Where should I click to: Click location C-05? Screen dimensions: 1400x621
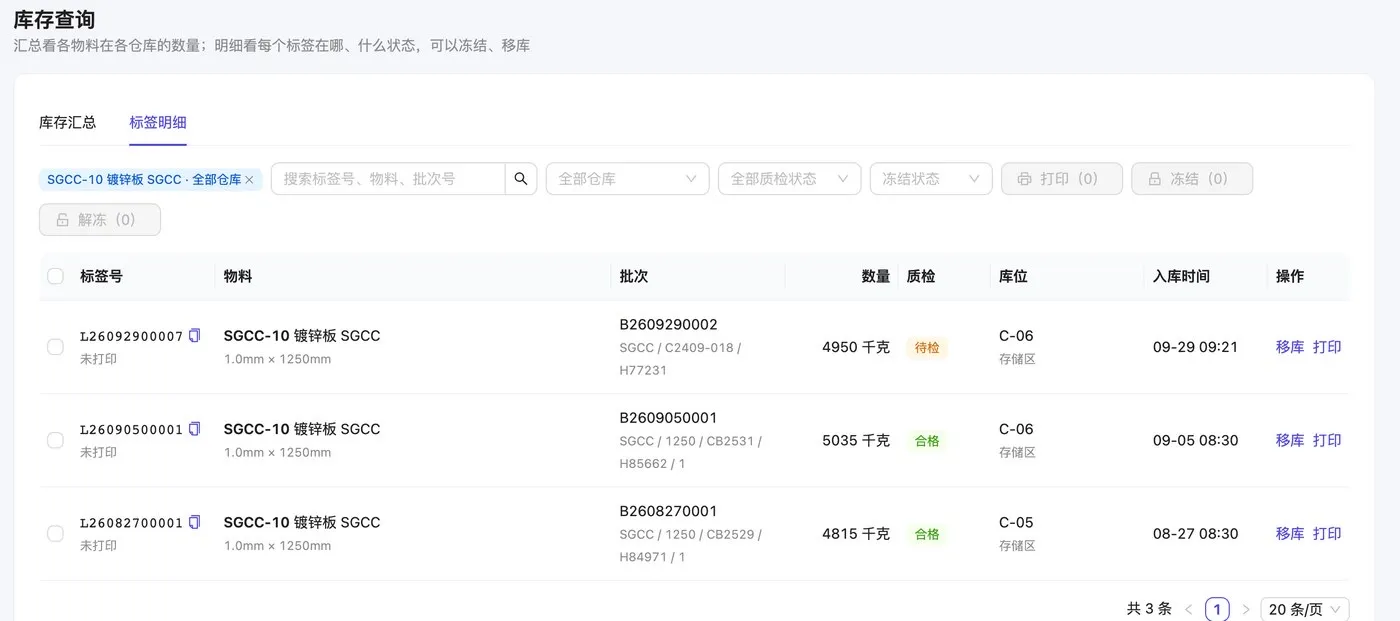click(x=1016, y=522)
